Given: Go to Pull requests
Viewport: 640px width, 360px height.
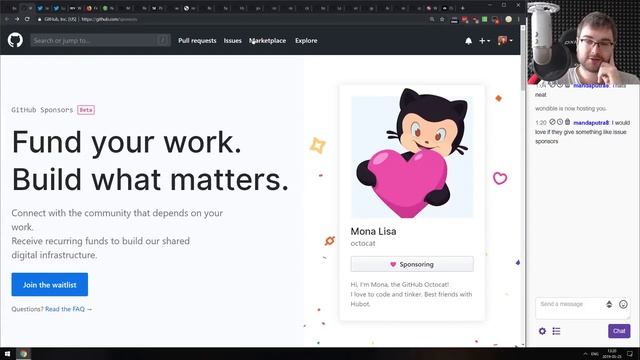Looking at the screenshot, I should click(x=197, y=40).
